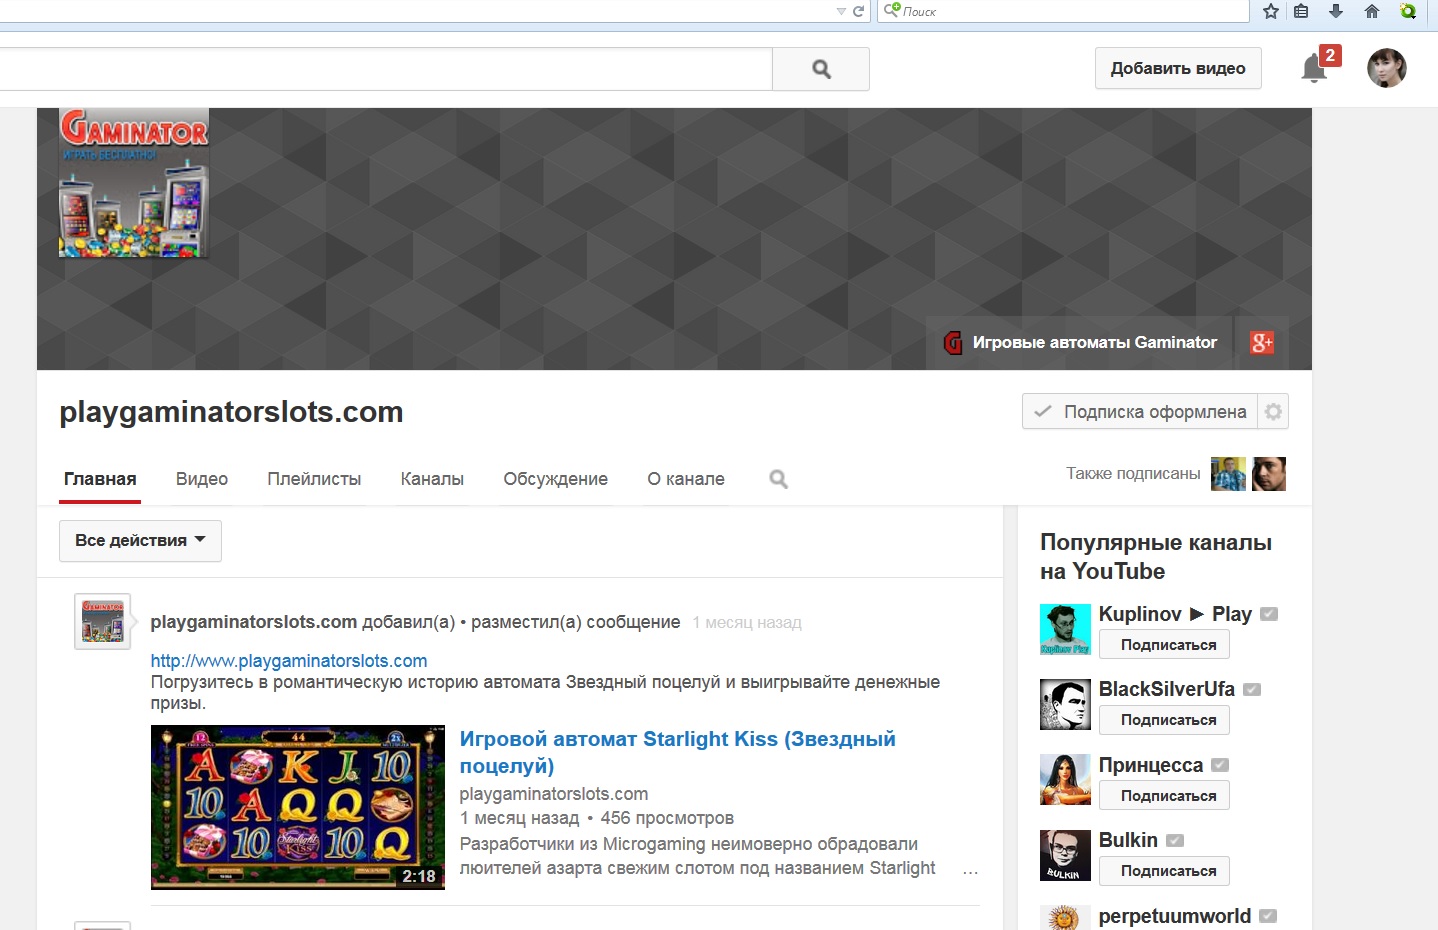Click the playgaminatorslots.com author name in the post
The image size is (1438, 930).
click(254, 622)
